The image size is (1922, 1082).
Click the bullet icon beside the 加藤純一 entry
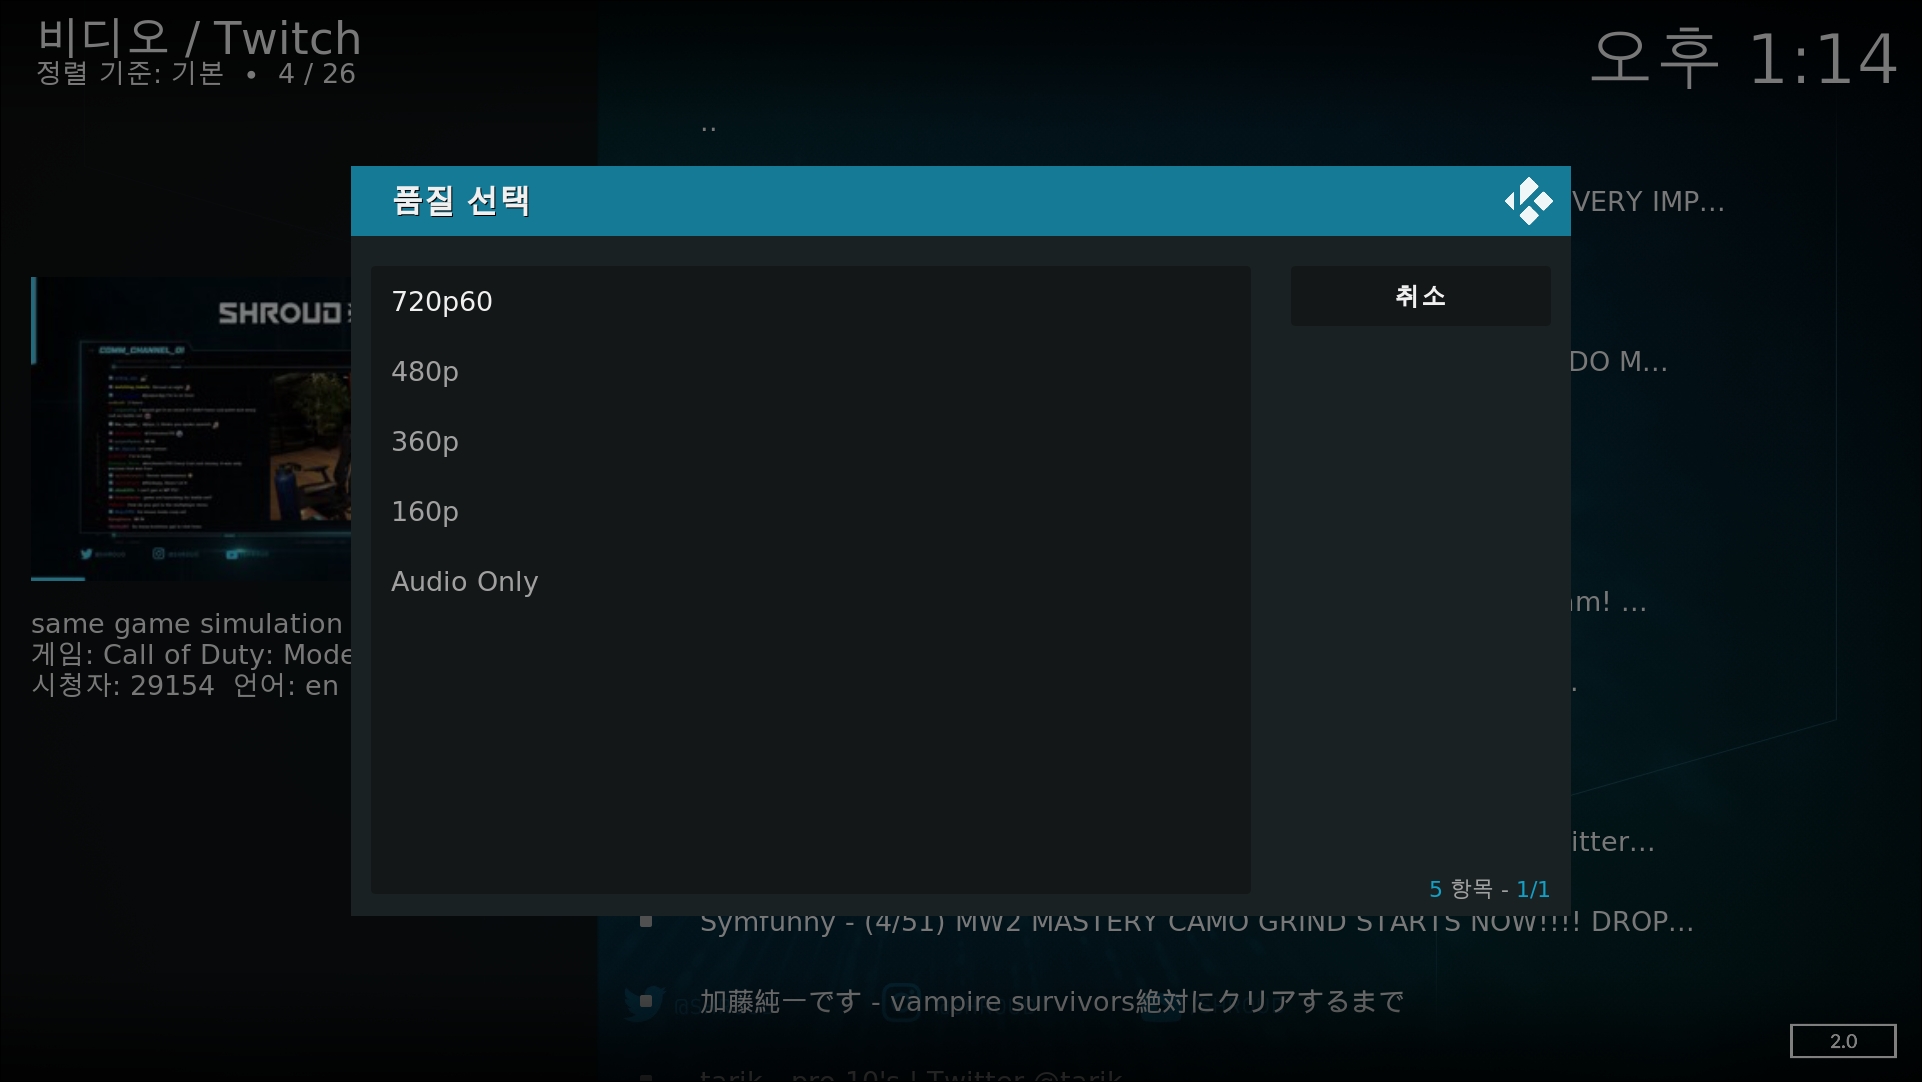pyautogui.click(x=646, y=1001)
